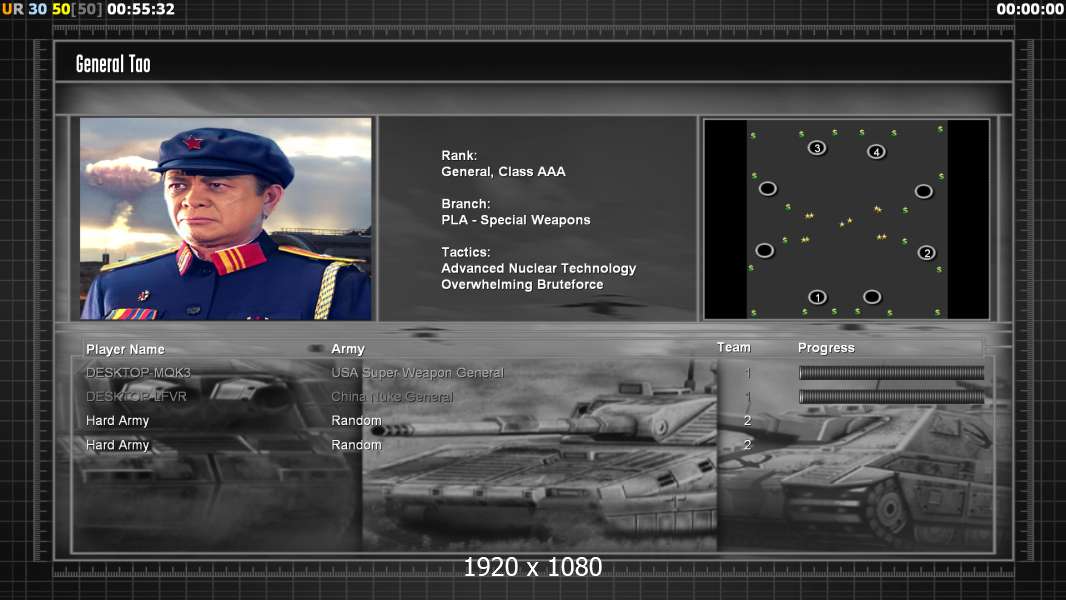Click the 'Tactics:' label

(x=466, y=252)
